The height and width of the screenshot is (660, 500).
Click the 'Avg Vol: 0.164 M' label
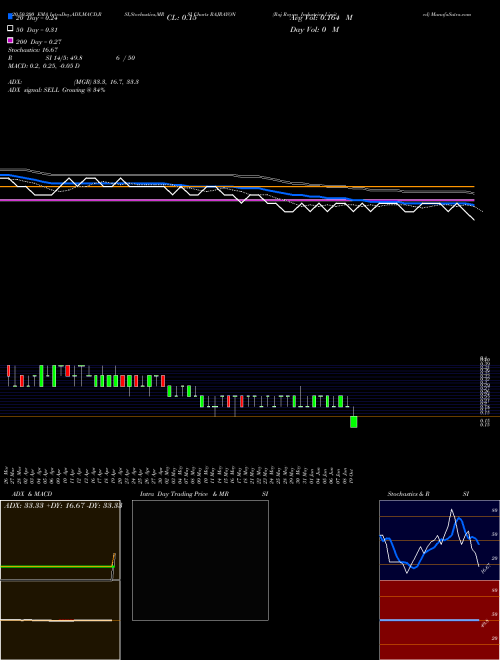pos(321,18)
